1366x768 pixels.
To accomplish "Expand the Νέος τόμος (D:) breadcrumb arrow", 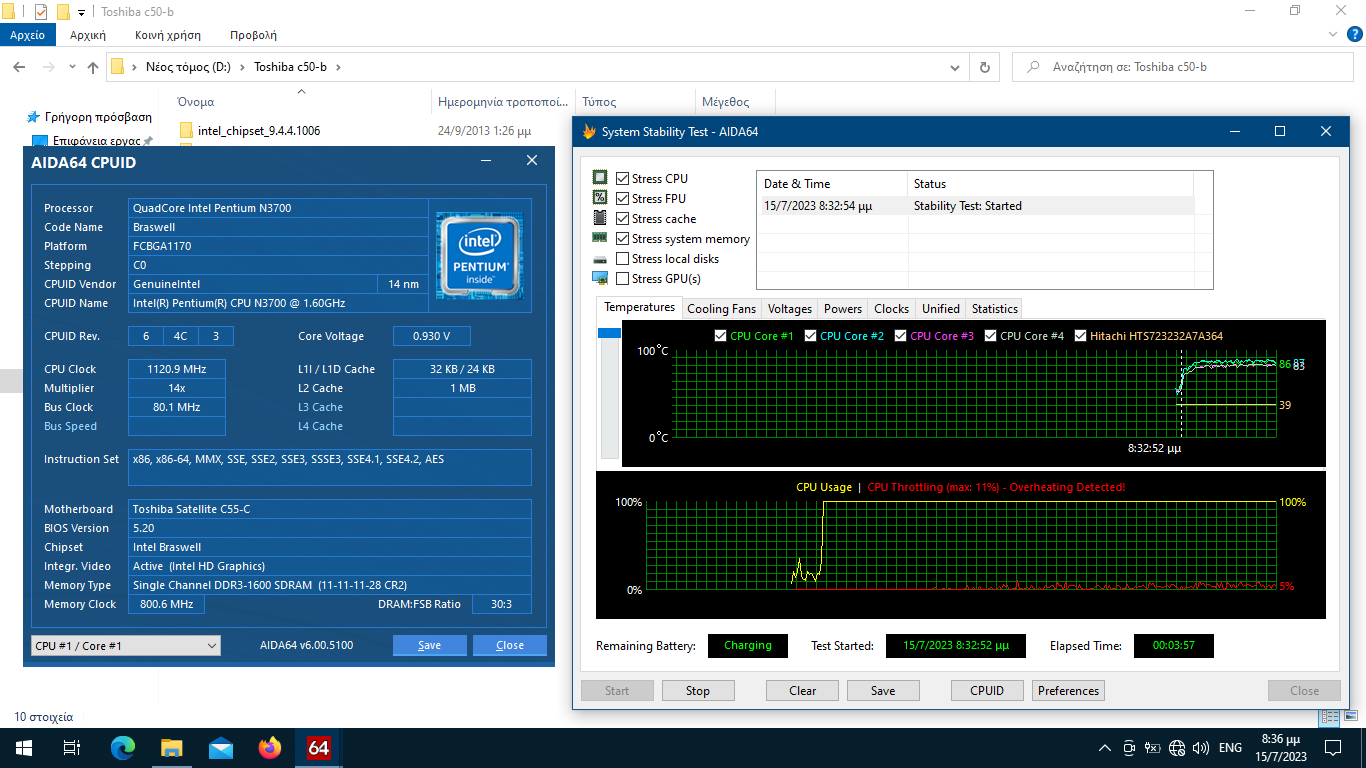I will [242, 67].
